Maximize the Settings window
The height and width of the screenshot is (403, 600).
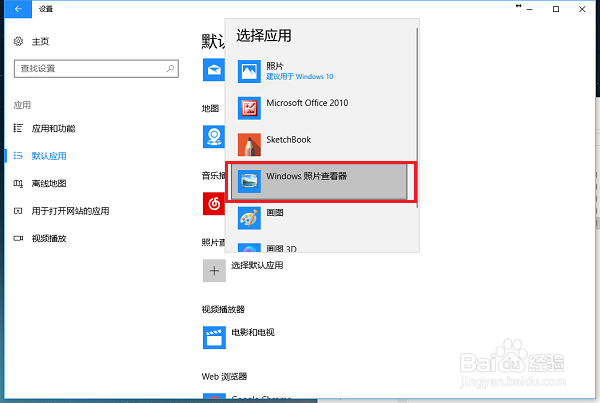(x=556, y=9)
